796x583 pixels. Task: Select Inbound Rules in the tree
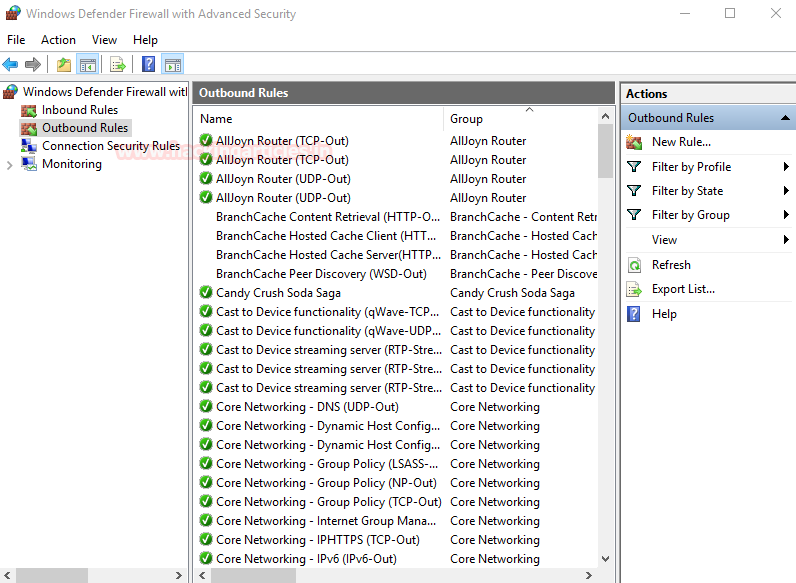pos(80,110)
